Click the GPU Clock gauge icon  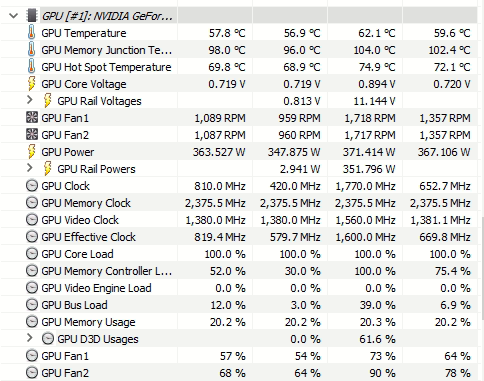pyautogui.click(x=32, y=186)
